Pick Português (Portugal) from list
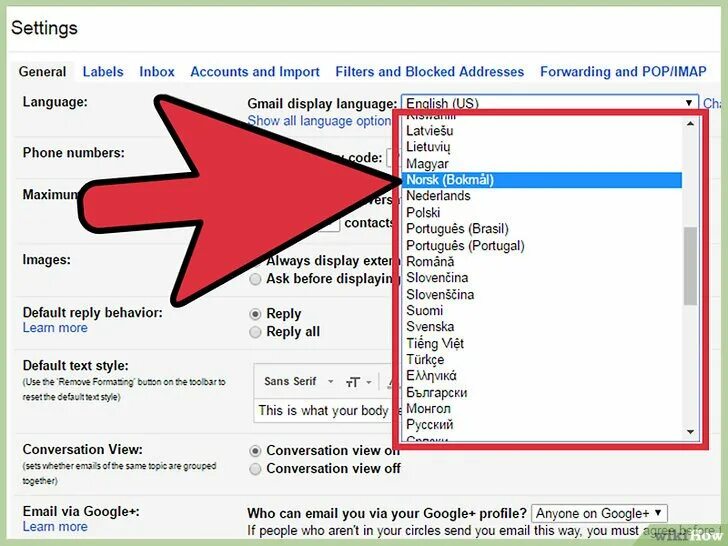Image resolution: width=728 pixels, height=546 pixels. tap(541, 245)
